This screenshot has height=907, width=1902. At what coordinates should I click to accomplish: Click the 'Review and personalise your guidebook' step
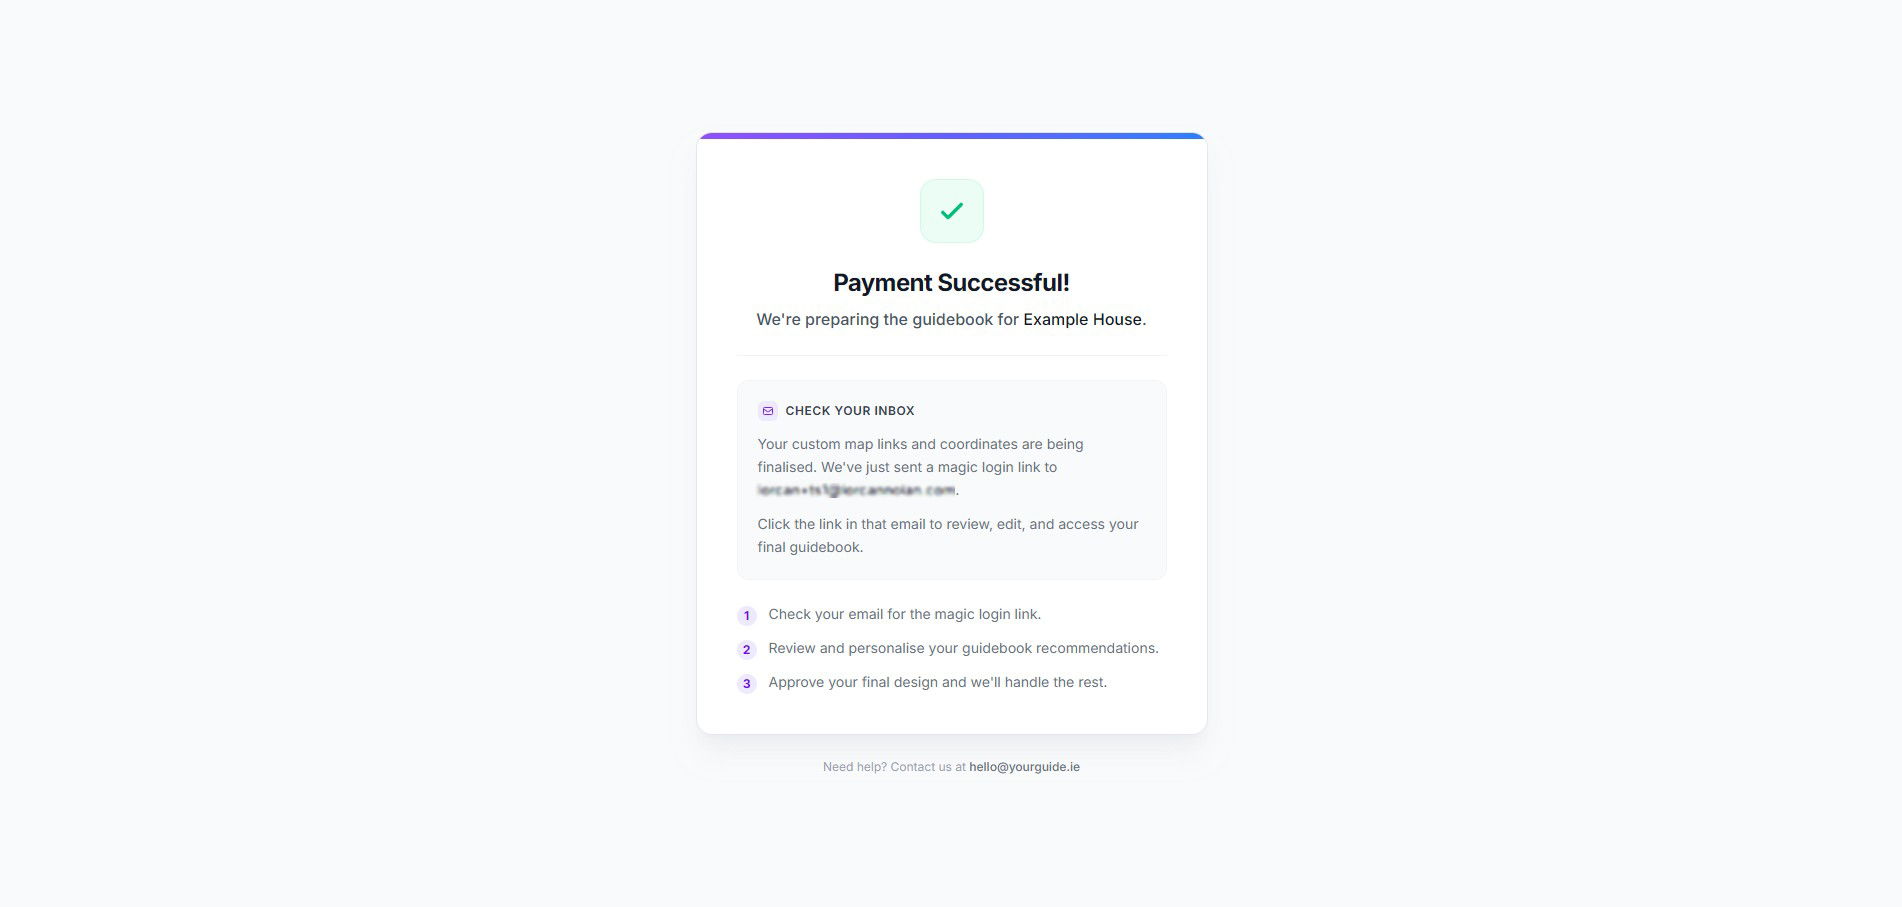[963, 649]
